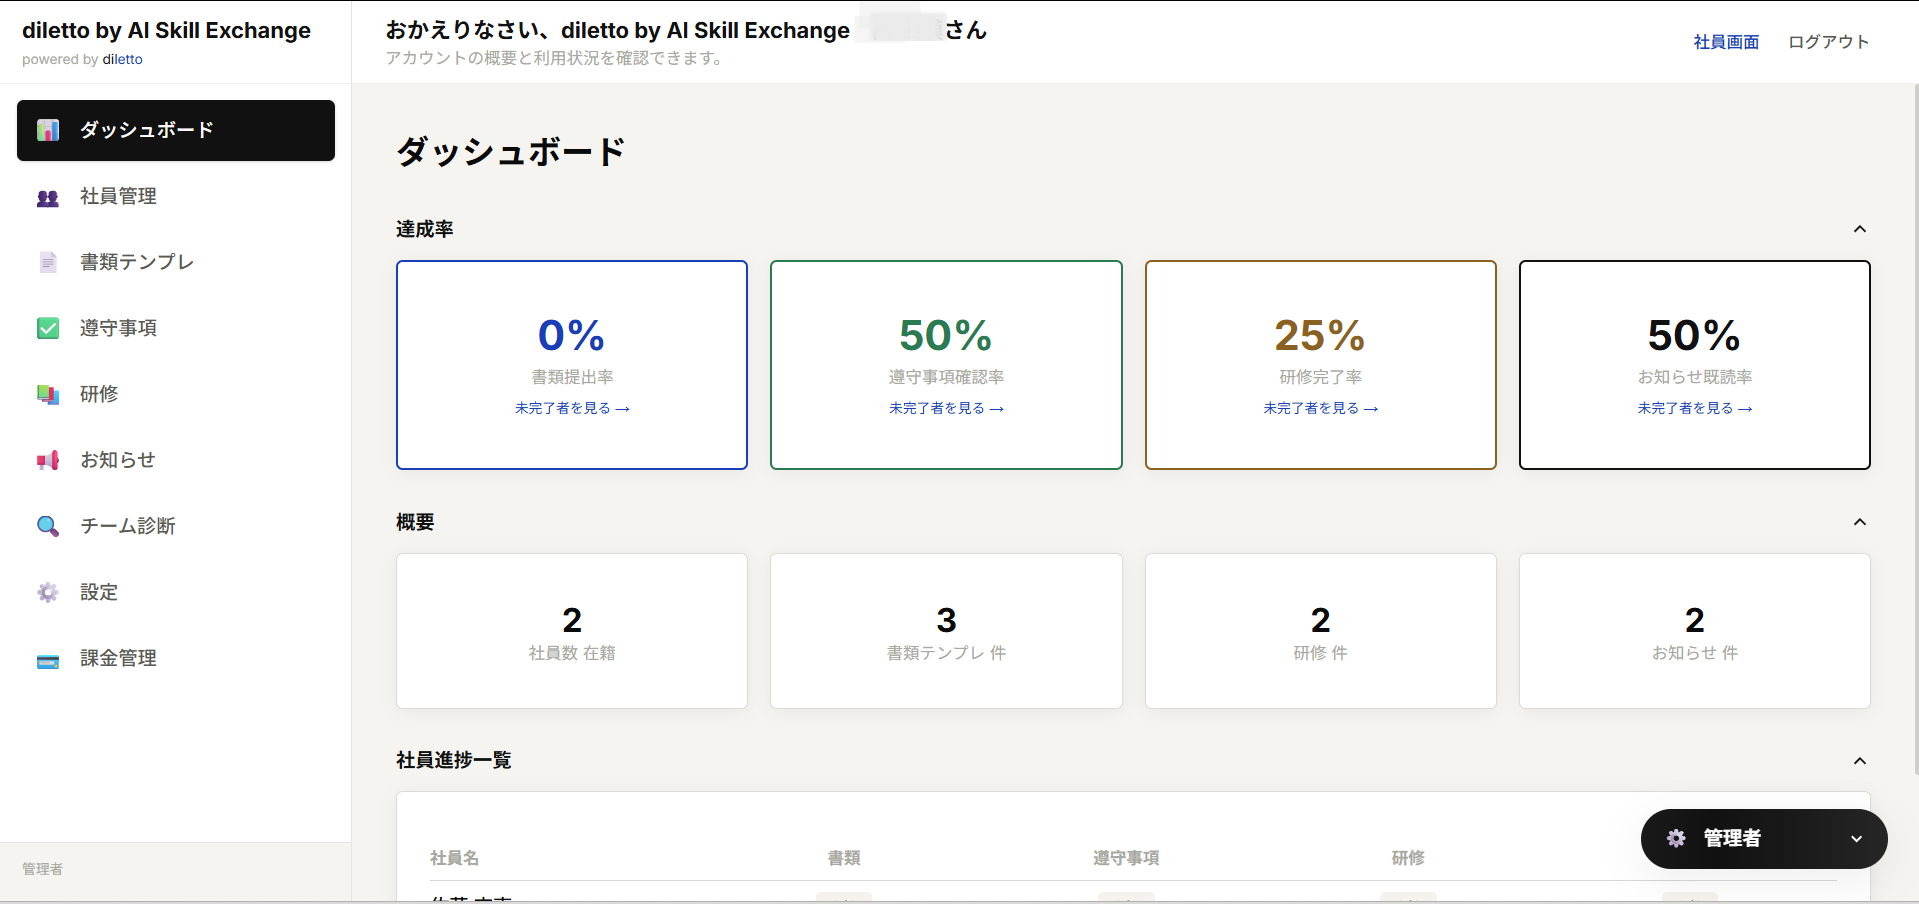Click the 管理者 label in the sidebar footer
This screenshot has height=904, width=1919.
pos(42,869)
